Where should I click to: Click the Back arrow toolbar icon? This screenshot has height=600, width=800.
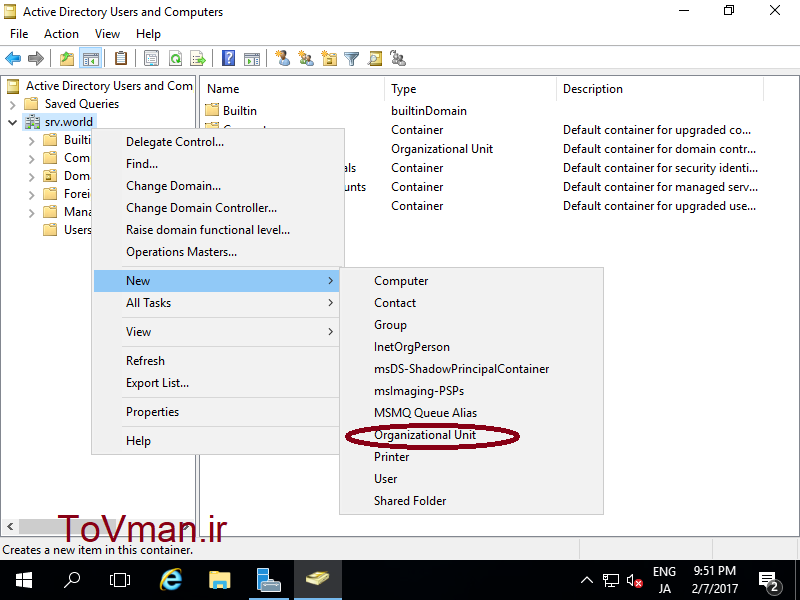click(x=13, y=59)
